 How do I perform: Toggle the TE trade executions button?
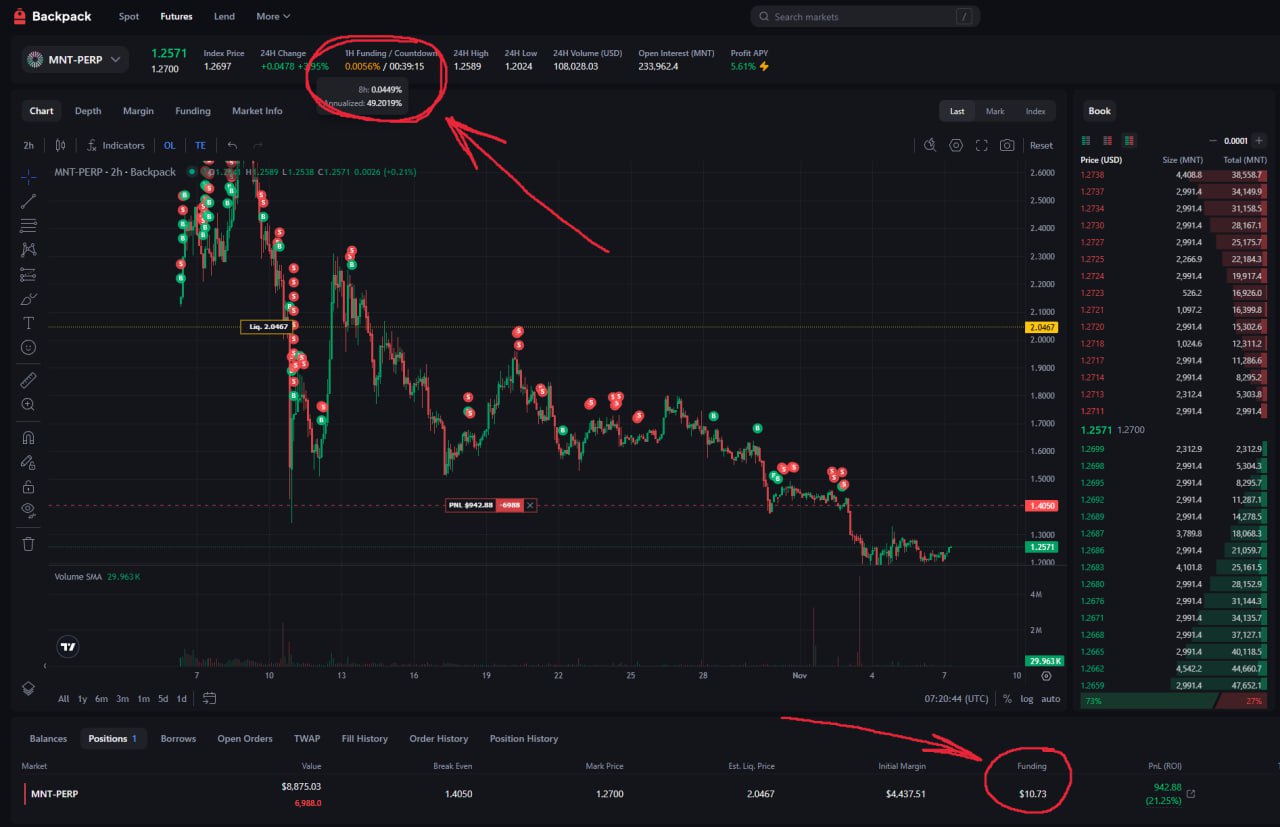tap(200, 145)
